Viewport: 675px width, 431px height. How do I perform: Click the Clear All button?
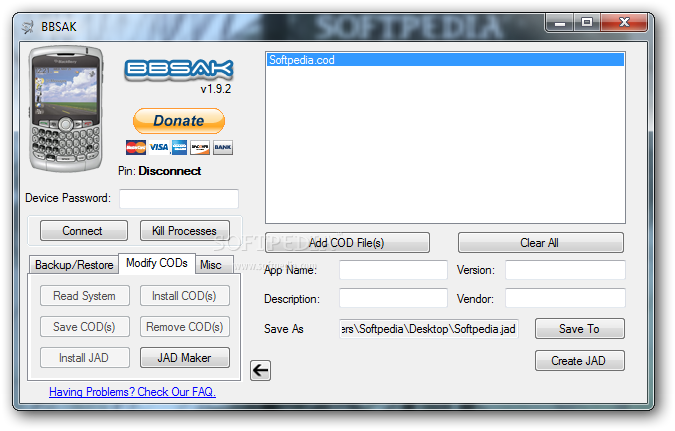[541, 243]
